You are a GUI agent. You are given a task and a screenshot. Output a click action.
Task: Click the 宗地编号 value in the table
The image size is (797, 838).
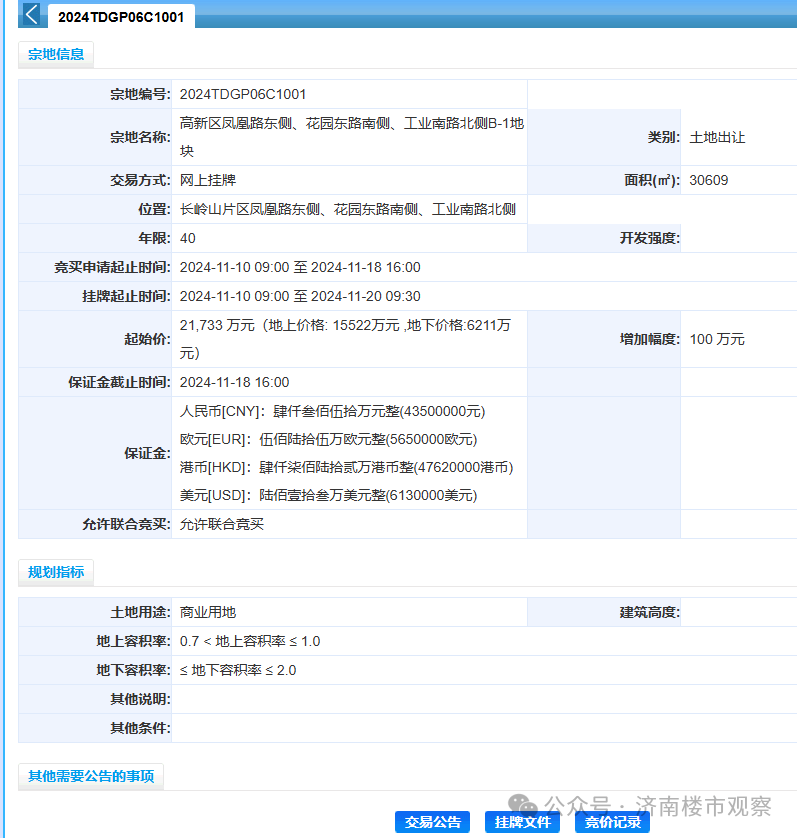coord(243,94)
